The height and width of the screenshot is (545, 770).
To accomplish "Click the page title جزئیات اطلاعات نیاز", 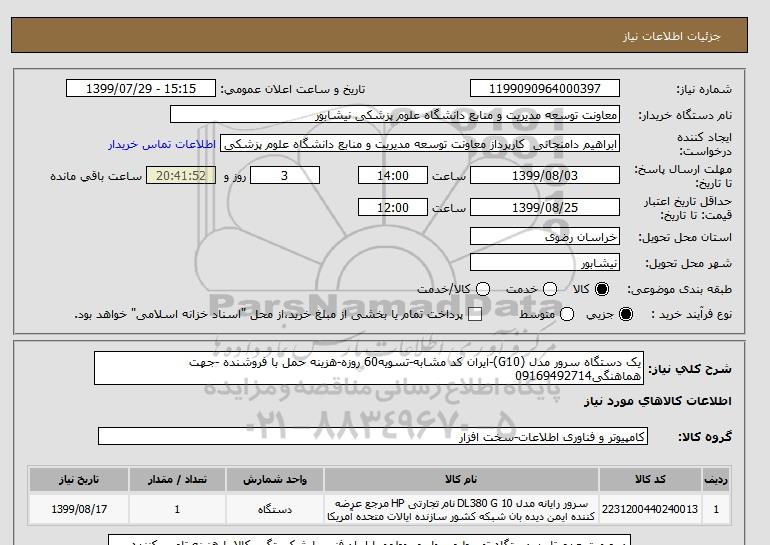I will pos(671,36).
